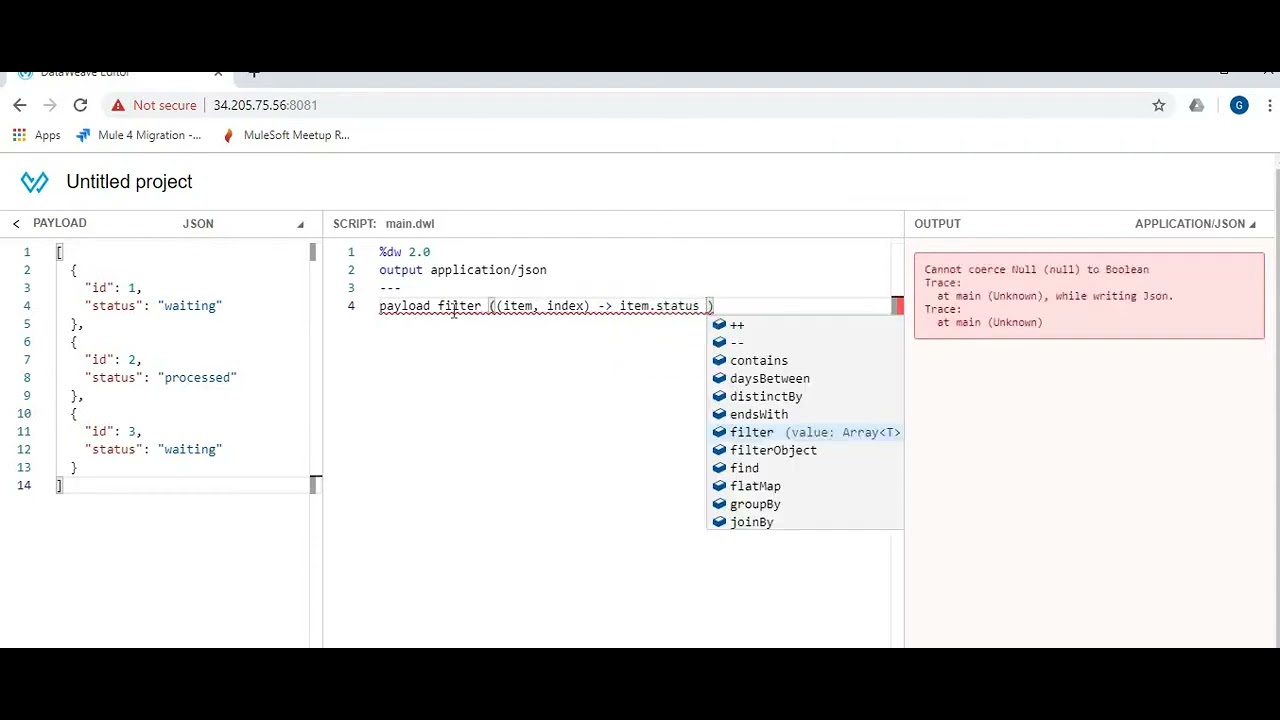
Task: Click the DataWeave logo icon
Action: coord(35,182)
